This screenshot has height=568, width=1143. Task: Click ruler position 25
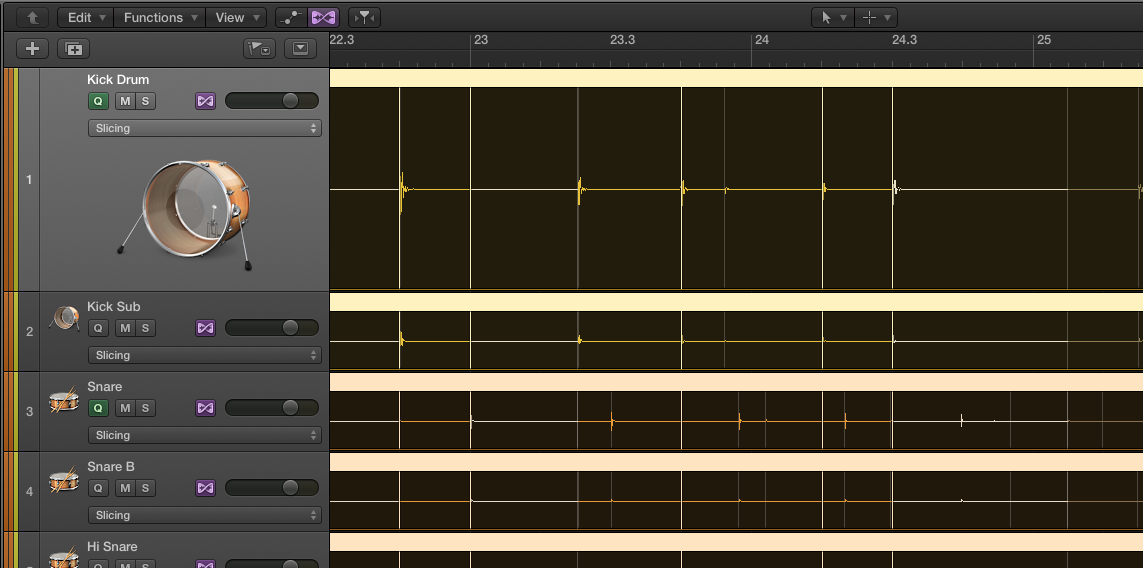click(1044, 40)
